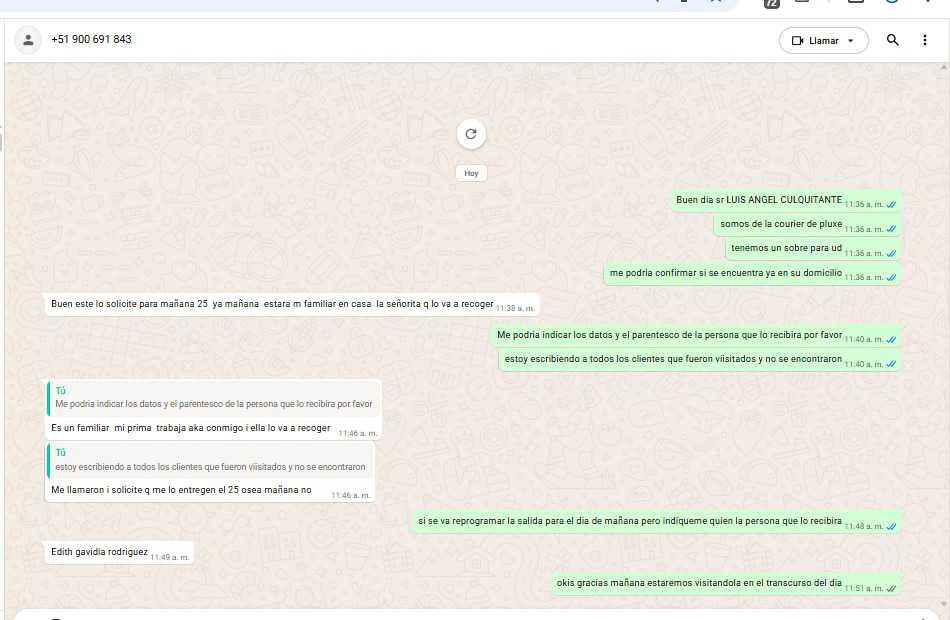The width and height of the screenshot is (950, 620).
Task: Jump to quoted 'estoy escribiendo a todos' reply
Action: click(x=211, y=461)
